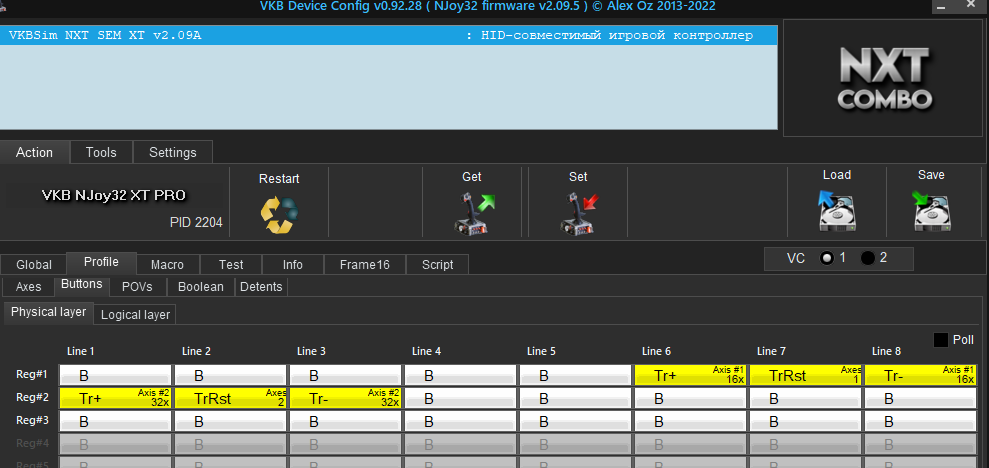Click Reg#3 Line 1 B cell

pos(115,421)
